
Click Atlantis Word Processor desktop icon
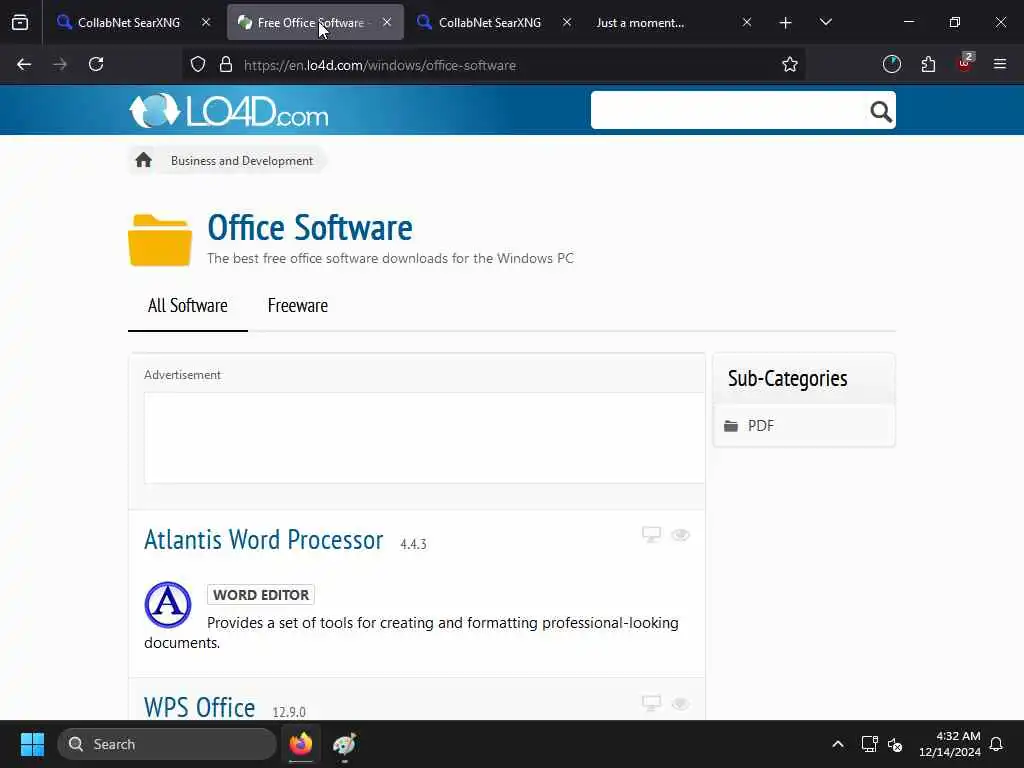[x=651, y=535]
